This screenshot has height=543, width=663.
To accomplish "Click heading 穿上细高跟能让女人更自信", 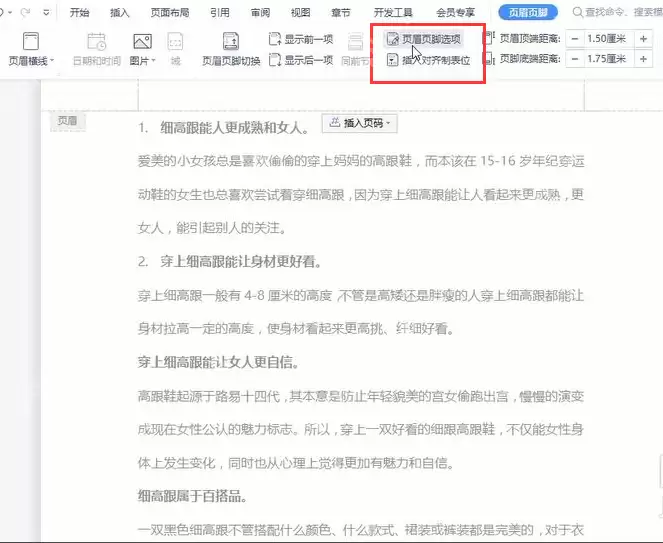I will [x=218, y=362].
